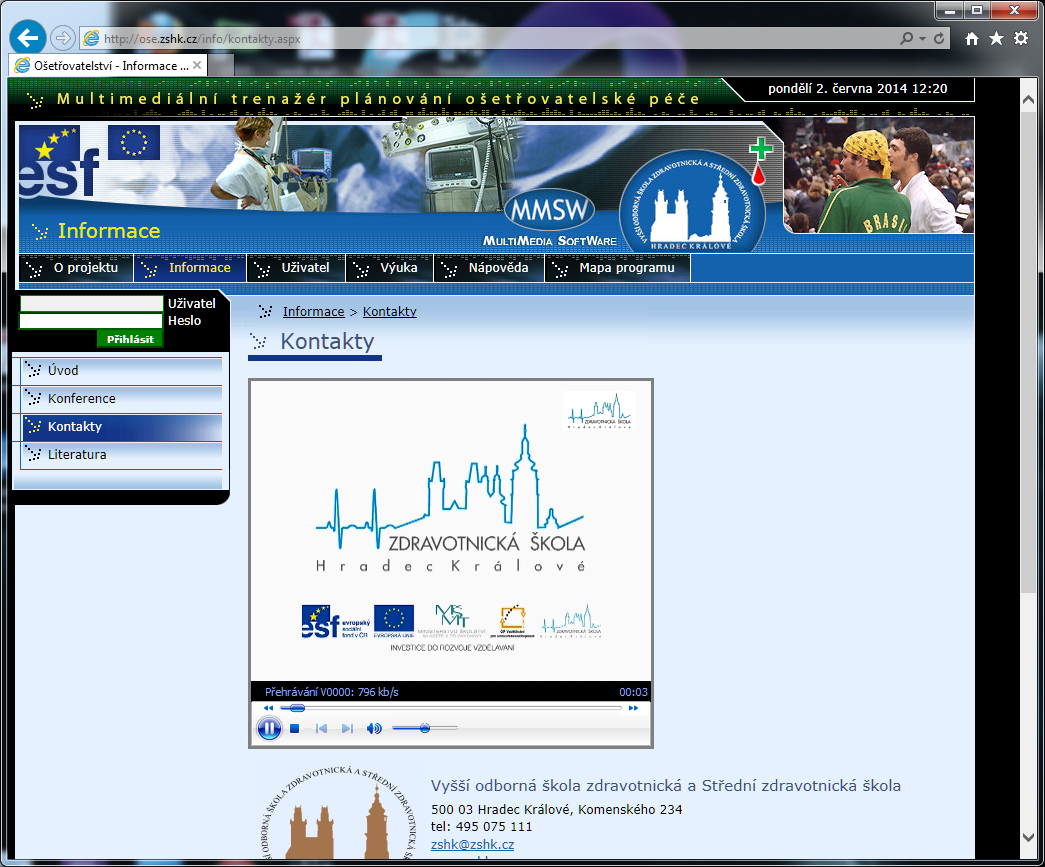The width and height of the screenshot is (1045, 867).
Task: Open the Nápověda menu item
Action: 489,268
